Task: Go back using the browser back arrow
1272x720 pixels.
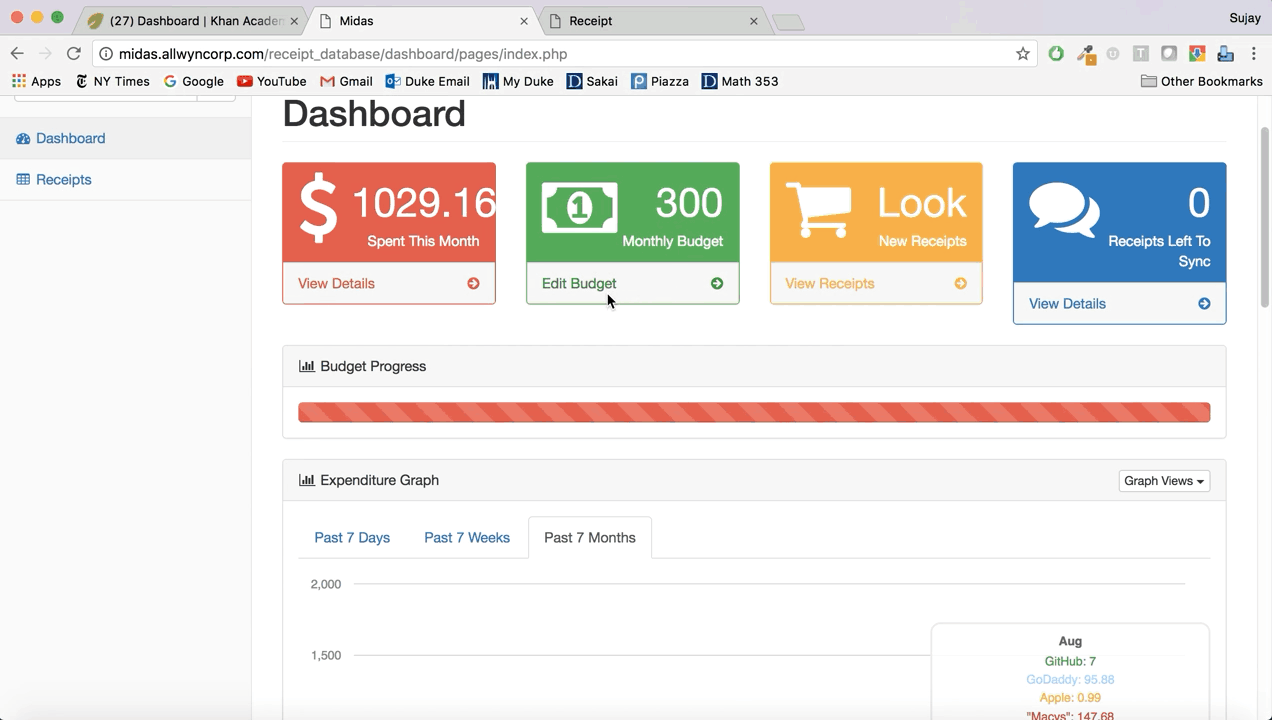Action: pos(17,54)
